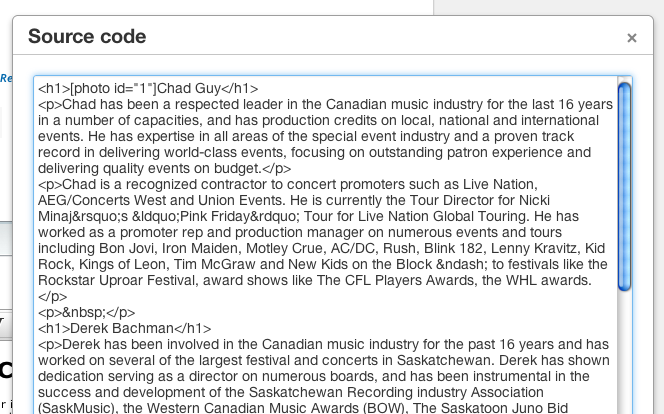
Task: Click the partially visible 'Re' link behind dialog
Action: coord(6,78)
